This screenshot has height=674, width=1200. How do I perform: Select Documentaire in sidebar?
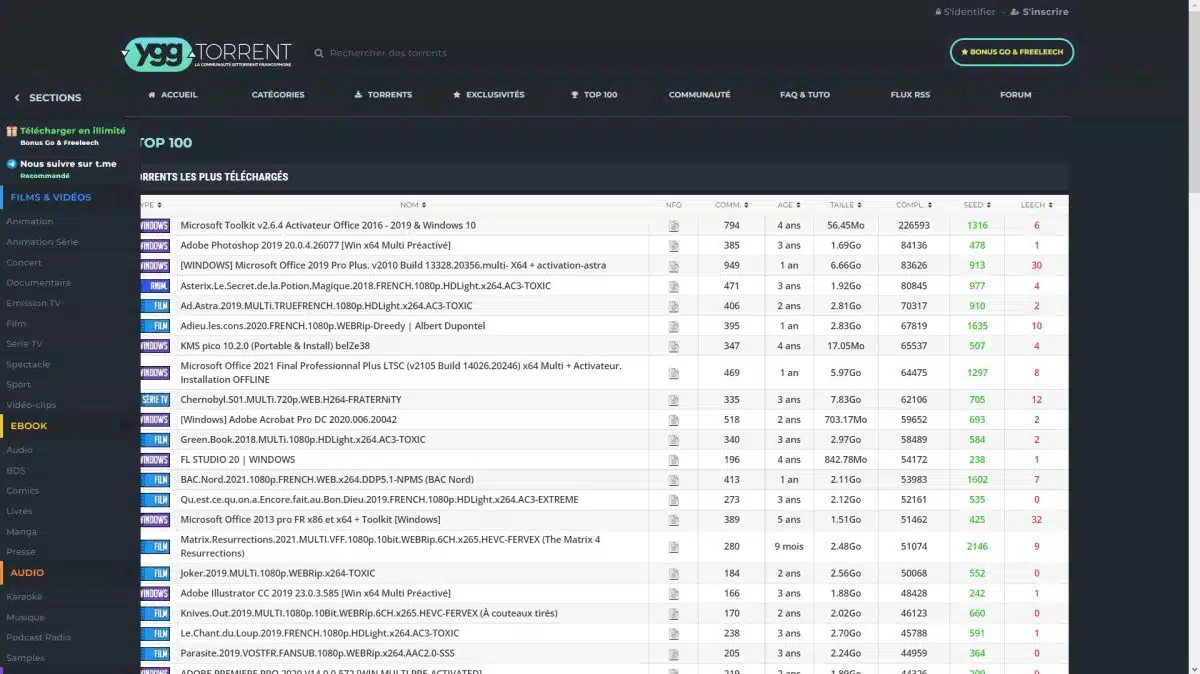click(38, 283)
